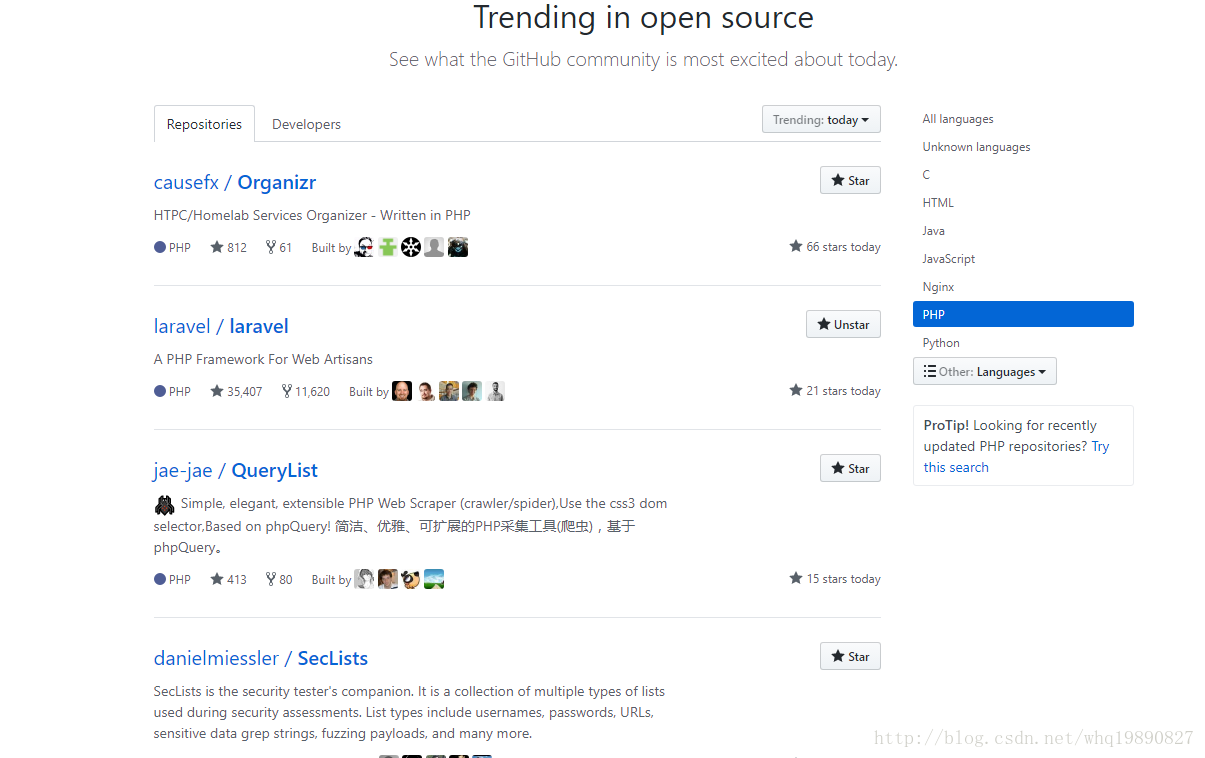Screen dimensions: 1205x758
Task: View Organizr forks count 61
Action: (279, 247)
